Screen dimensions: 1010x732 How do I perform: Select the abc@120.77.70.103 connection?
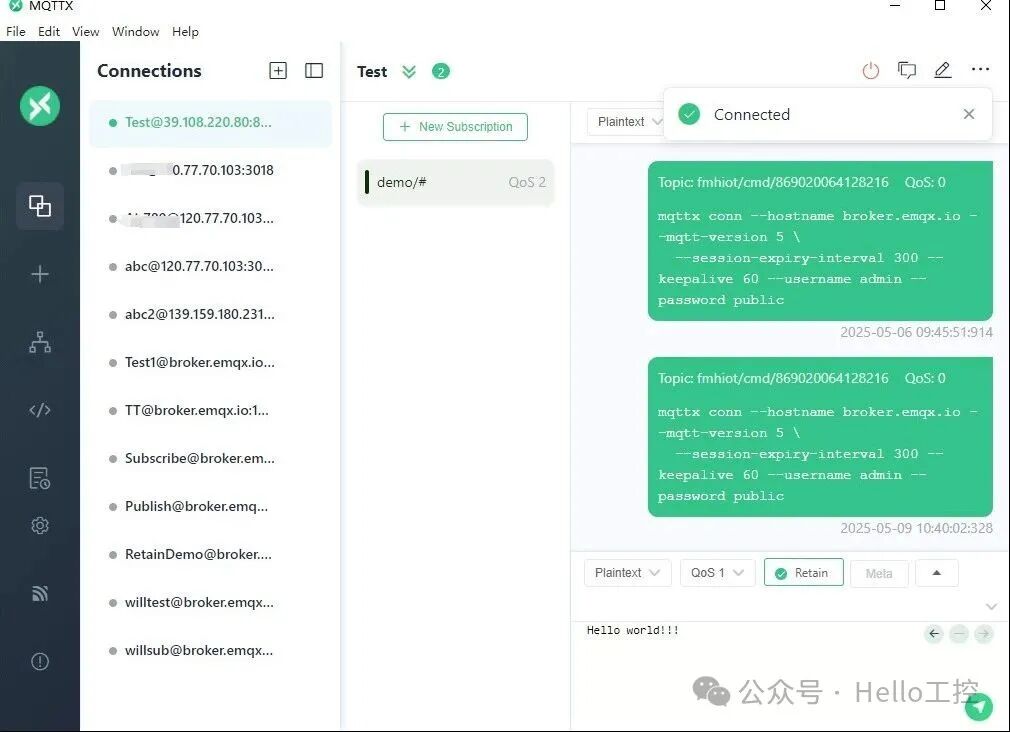point(211,266)
